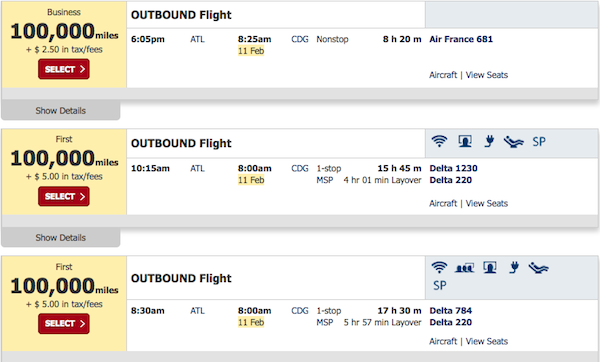The image size is (600, 362).
Task: Click personal video icon on Delta 784 flight
Action: click(490, 267)
